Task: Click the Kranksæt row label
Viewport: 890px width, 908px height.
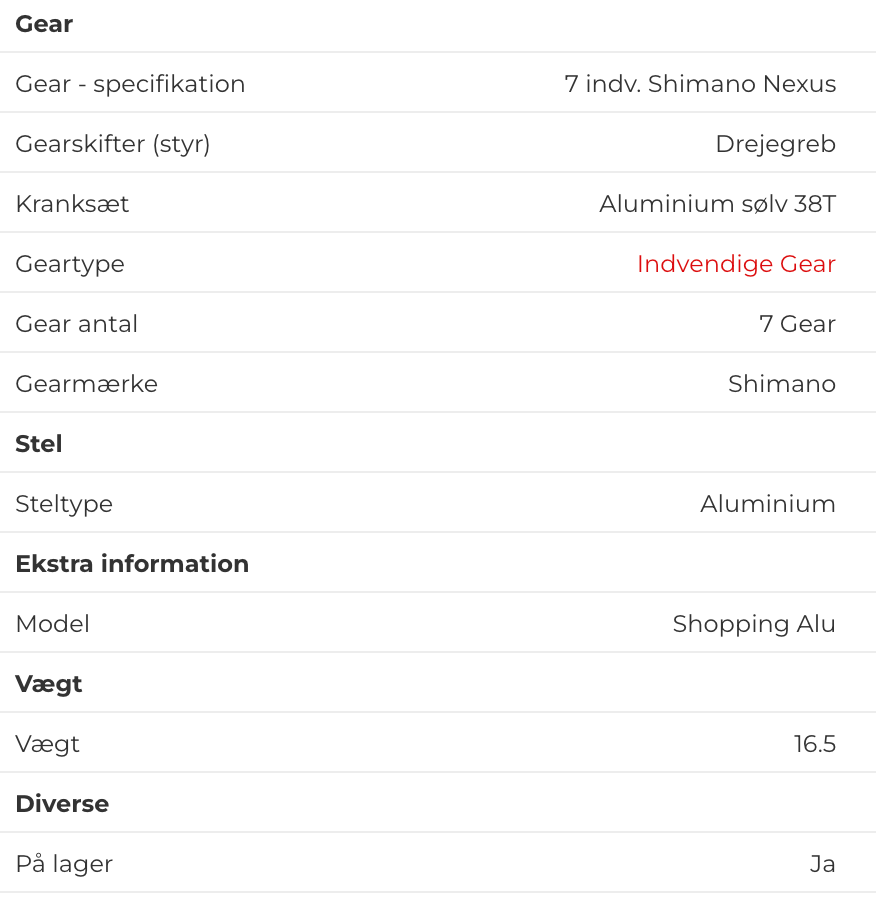Action: [72, 204]
